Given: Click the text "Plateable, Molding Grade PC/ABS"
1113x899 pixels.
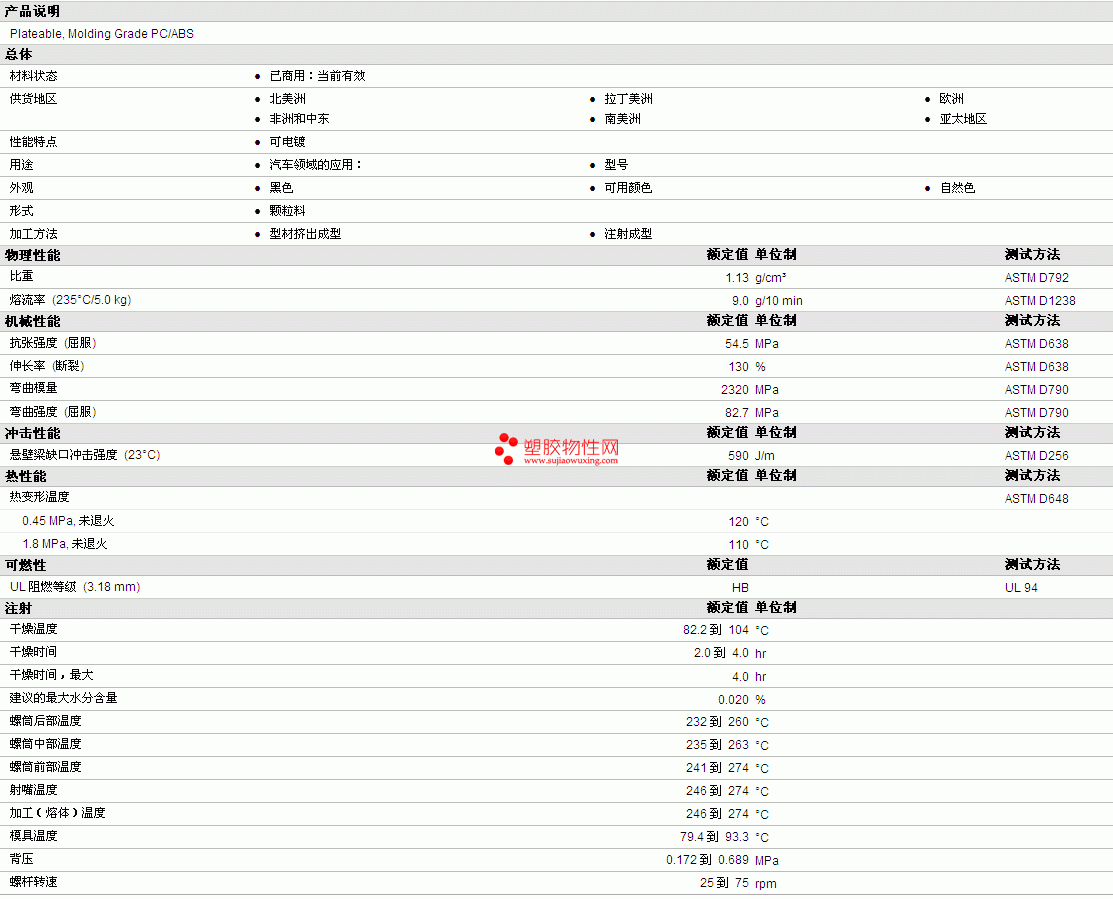Looking at the screenshot, I should tap(102, 33).
